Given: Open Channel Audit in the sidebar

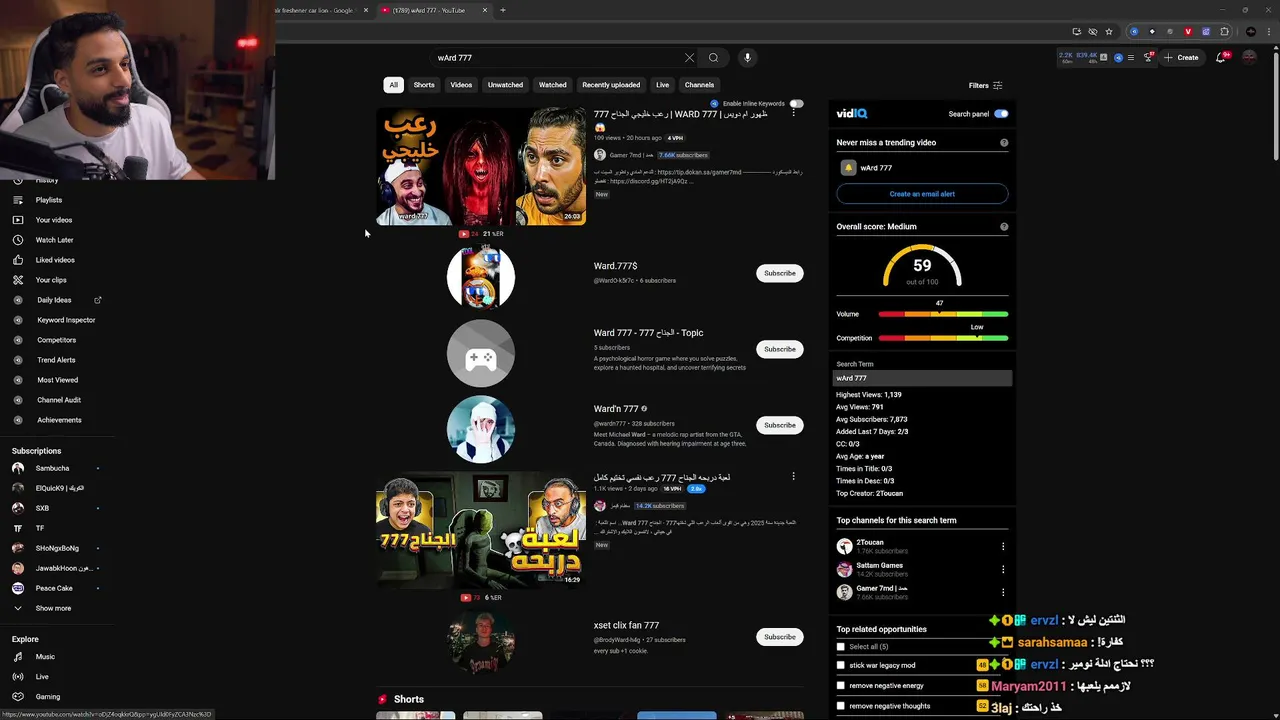Looking at the screenshot, I should click(x=57, y=400).
